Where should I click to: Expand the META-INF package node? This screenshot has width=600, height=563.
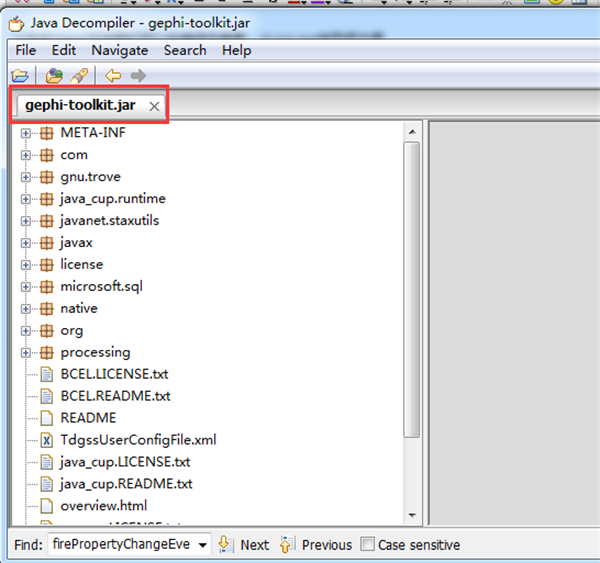26,133
